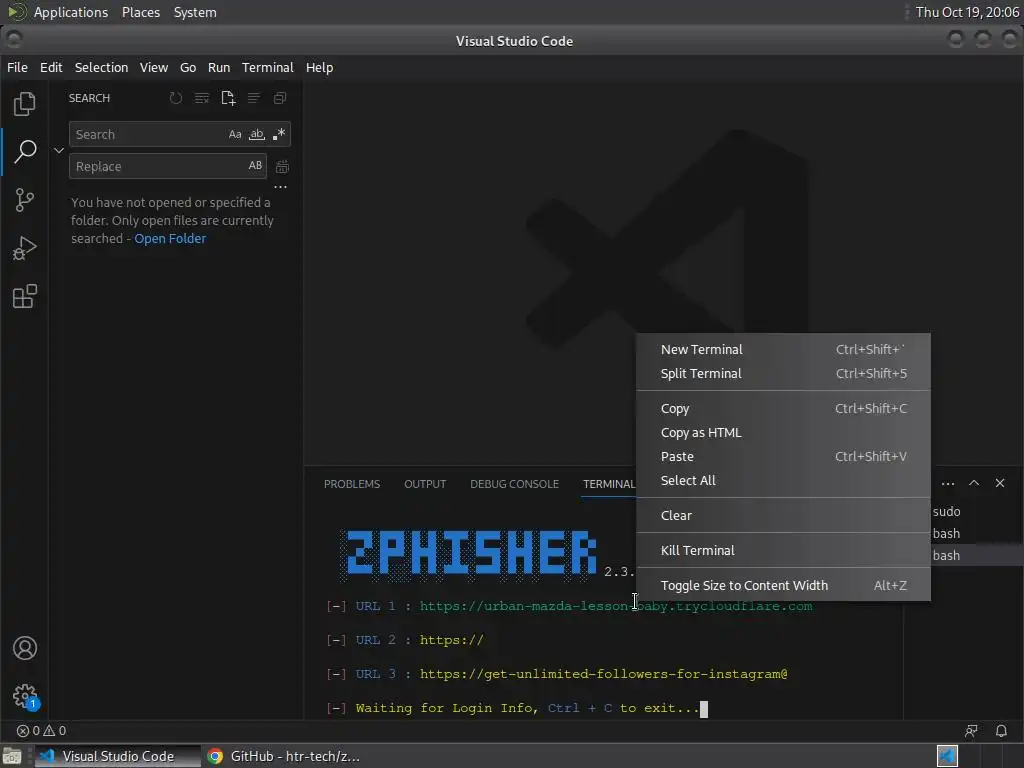Viewport: 1024px width, 768px height.
Task: Collapse the replace field toggle chevron
Action: coord(59,150)
